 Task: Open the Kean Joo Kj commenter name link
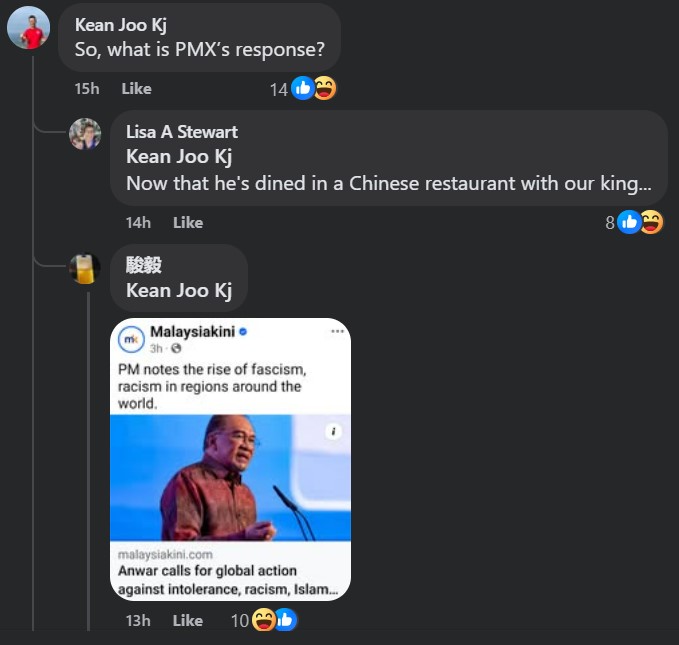120,25
